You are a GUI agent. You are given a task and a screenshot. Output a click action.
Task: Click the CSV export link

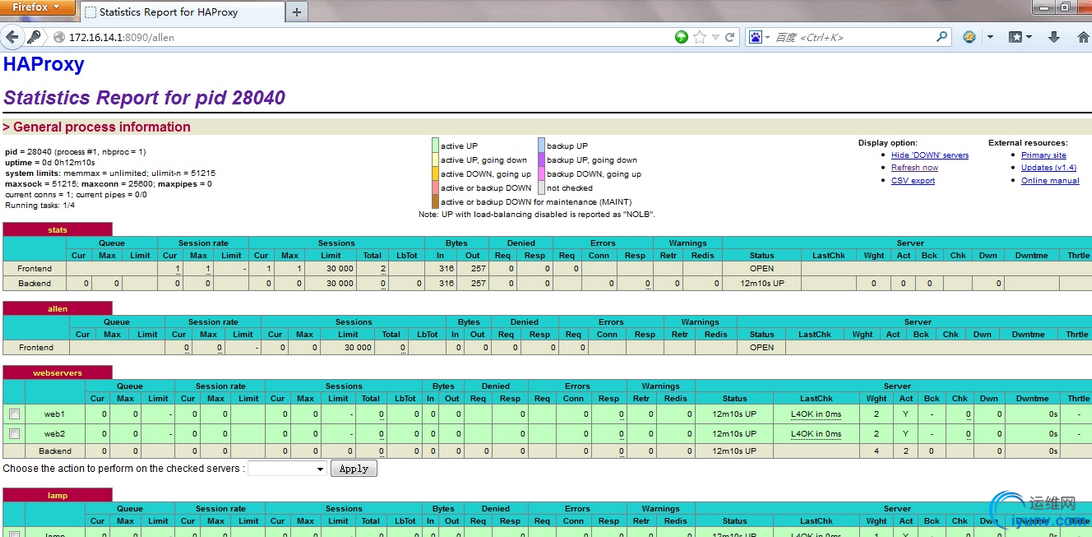(913, 180)
